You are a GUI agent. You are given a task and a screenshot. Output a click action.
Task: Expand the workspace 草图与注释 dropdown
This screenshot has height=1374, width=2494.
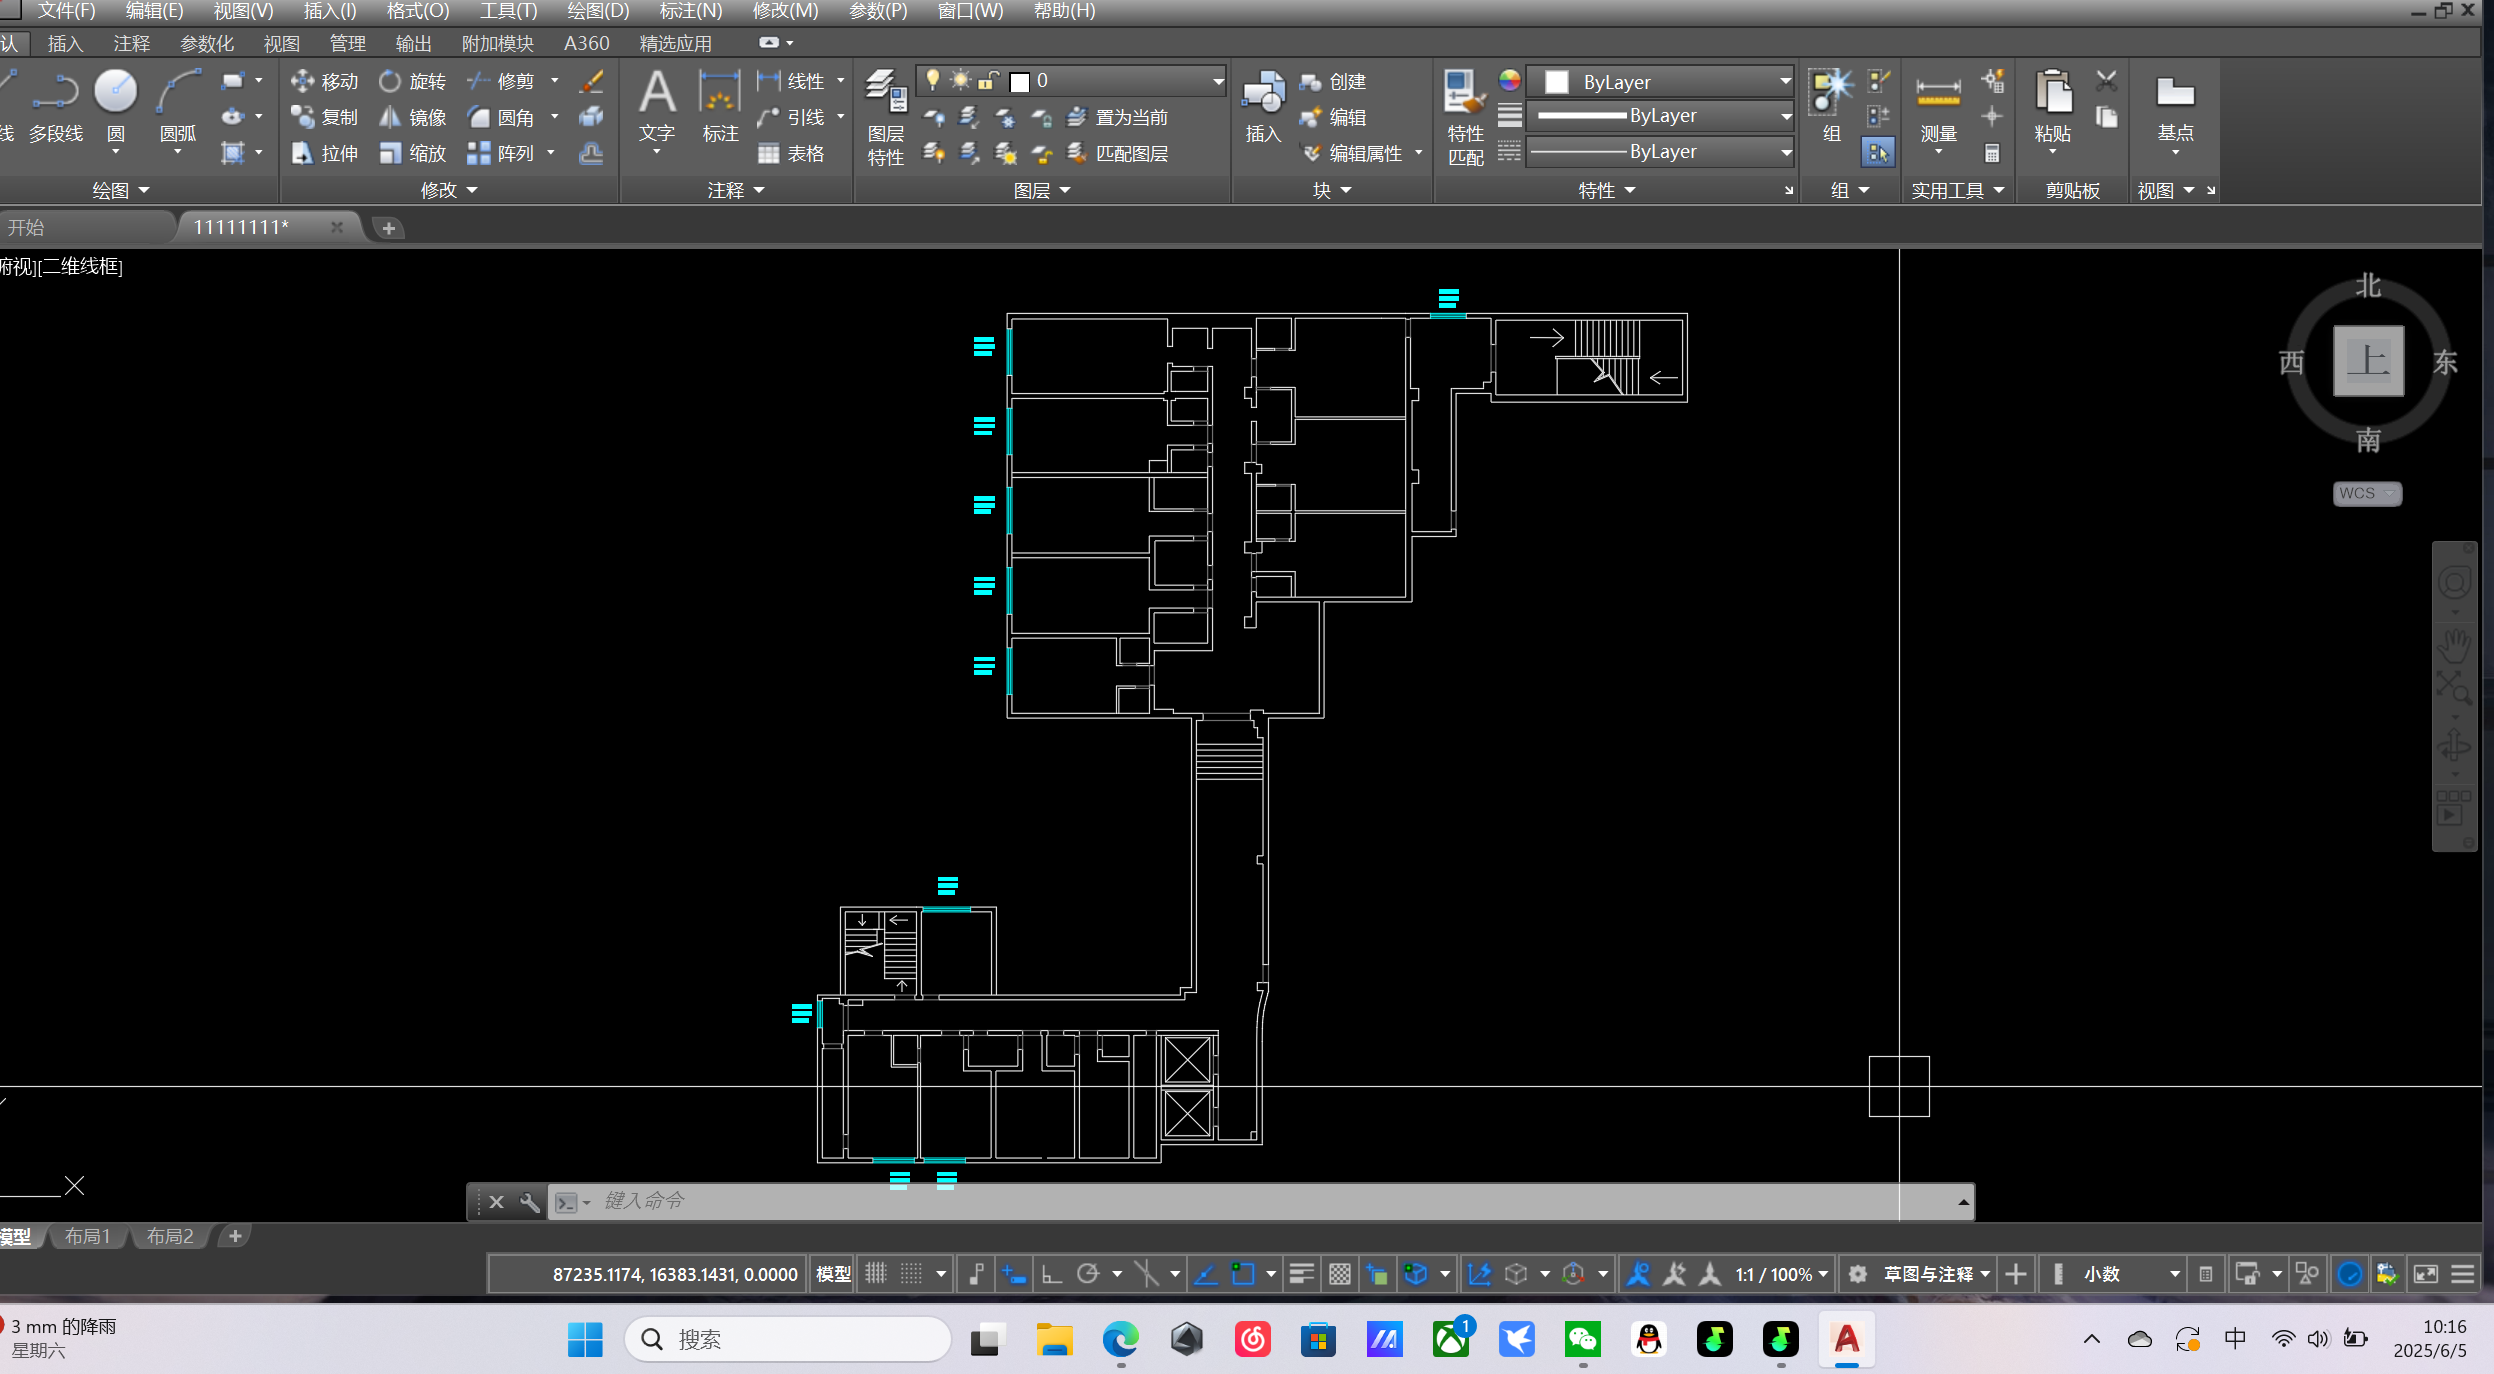1985,1274
